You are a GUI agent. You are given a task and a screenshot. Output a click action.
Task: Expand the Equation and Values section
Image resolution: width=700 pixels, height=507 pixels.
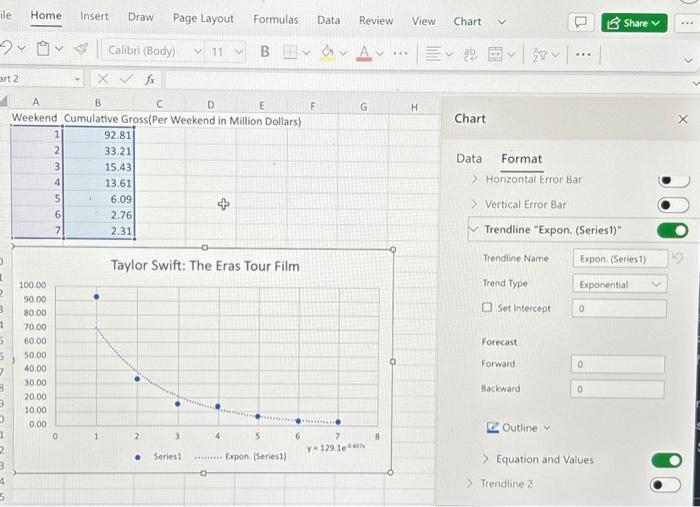click(x=486, y=459)
